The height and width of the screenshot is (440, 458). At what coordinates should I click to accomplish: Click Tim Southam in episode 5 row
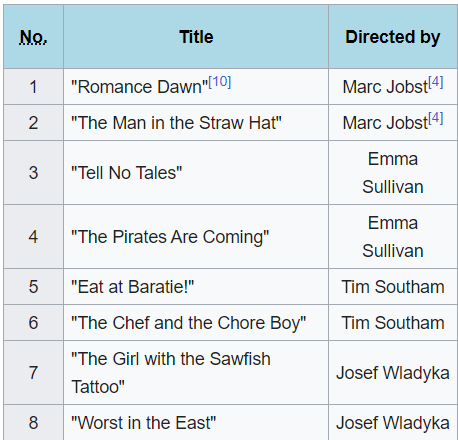pyautogui.click(x=393, y=287)
